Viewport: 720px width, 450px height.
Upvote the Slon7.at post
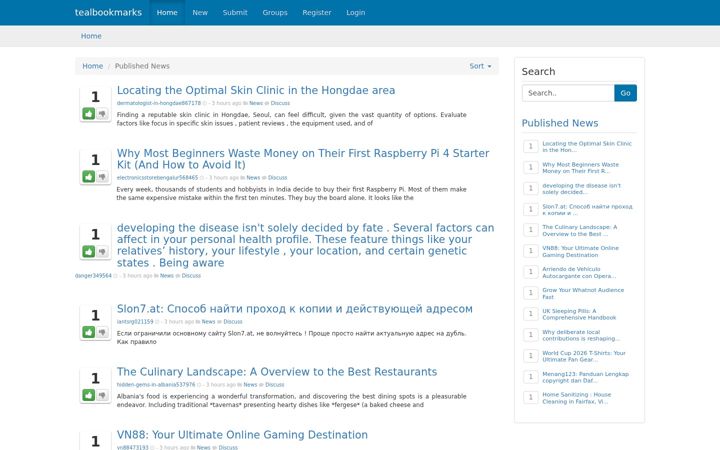89,332
